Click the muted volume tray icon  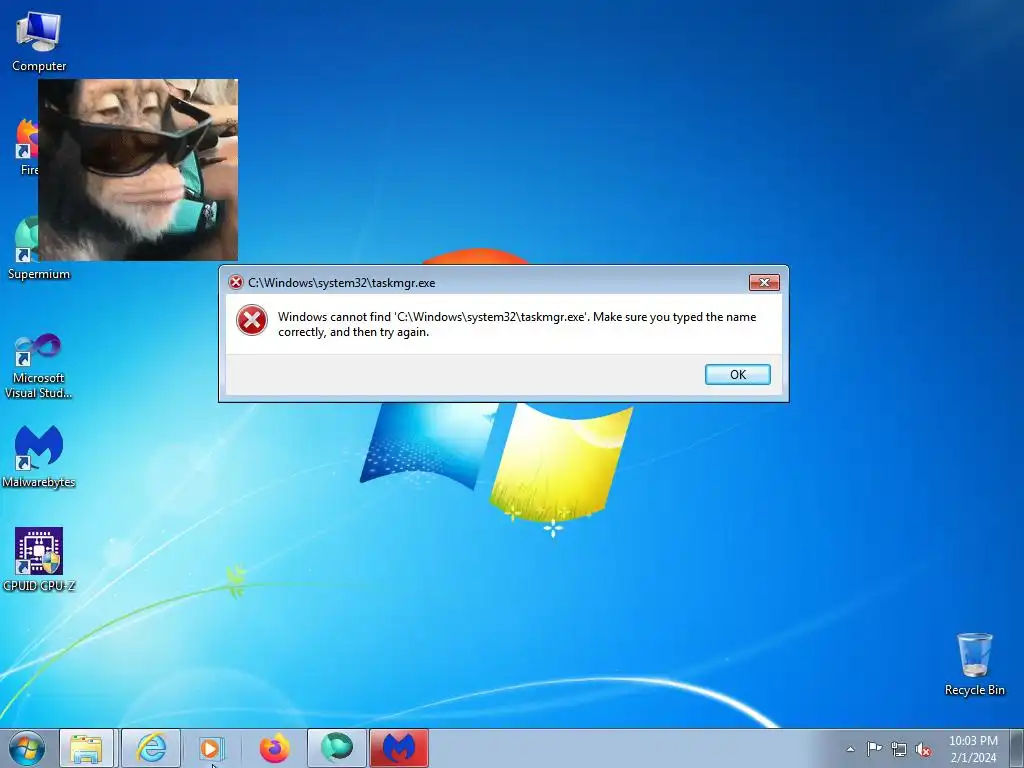click(x=923, y=750)
